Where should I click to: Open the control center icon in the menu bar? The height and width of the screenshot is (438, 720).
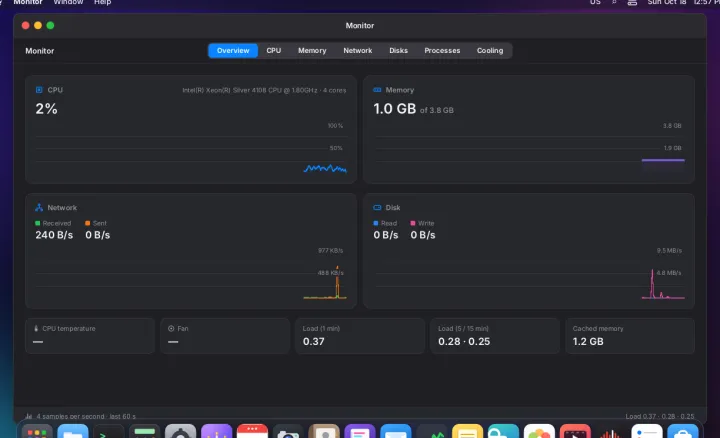632,2
